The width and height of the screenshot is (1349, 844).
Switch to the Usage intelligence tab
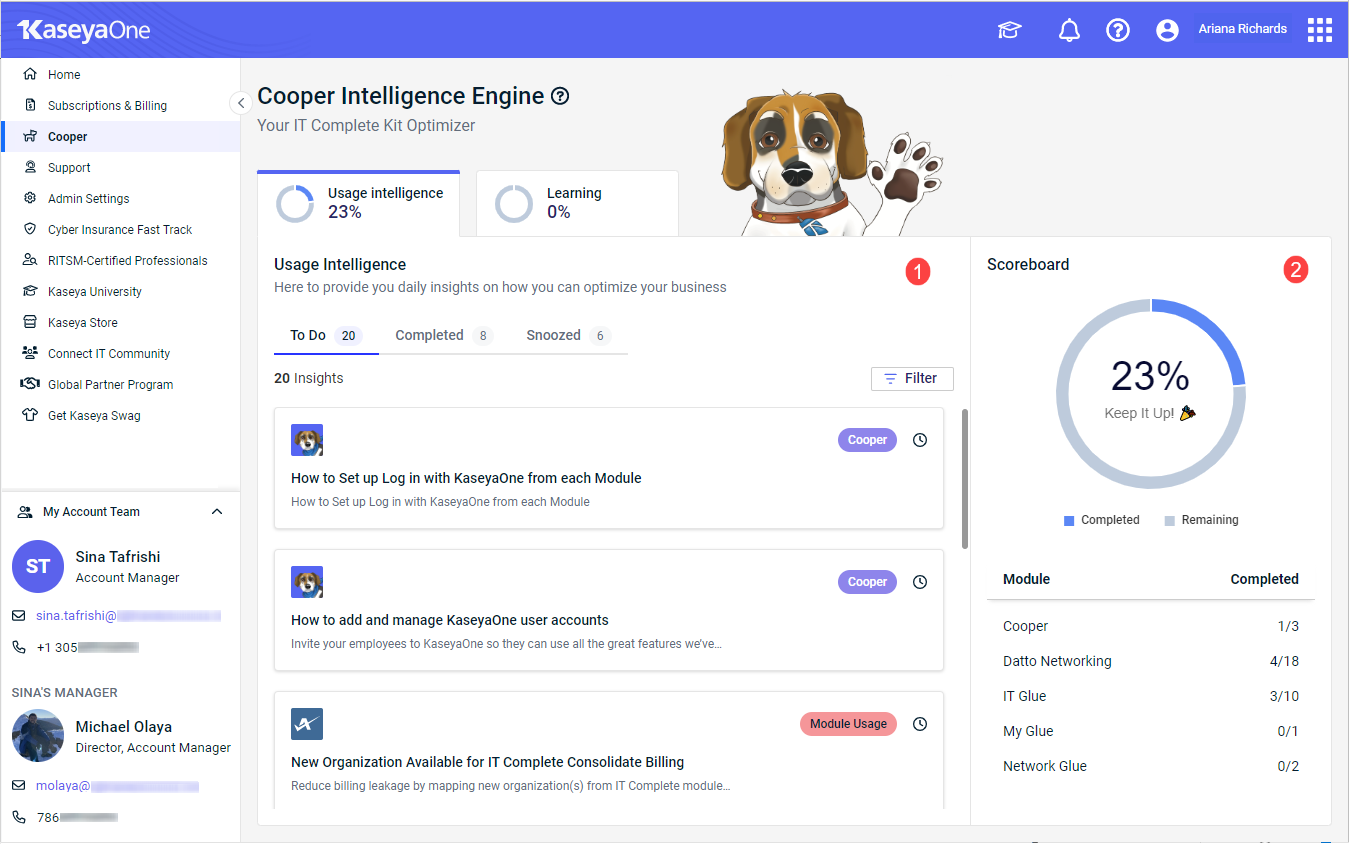coord(359,203)
